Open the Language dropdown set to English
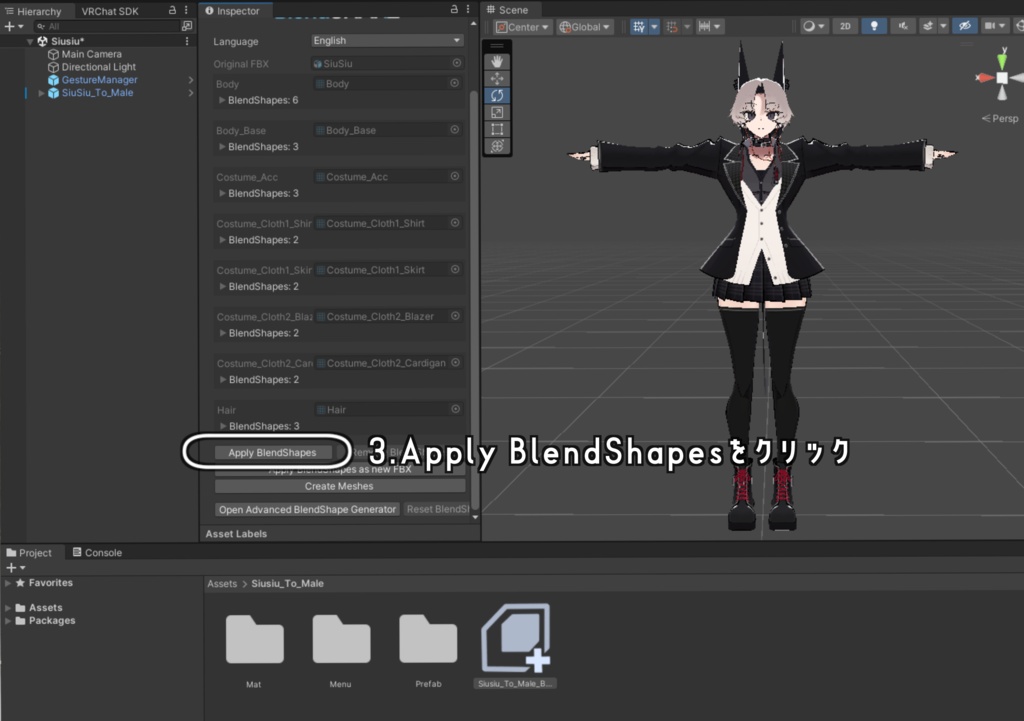 click(x=387, y=40)
